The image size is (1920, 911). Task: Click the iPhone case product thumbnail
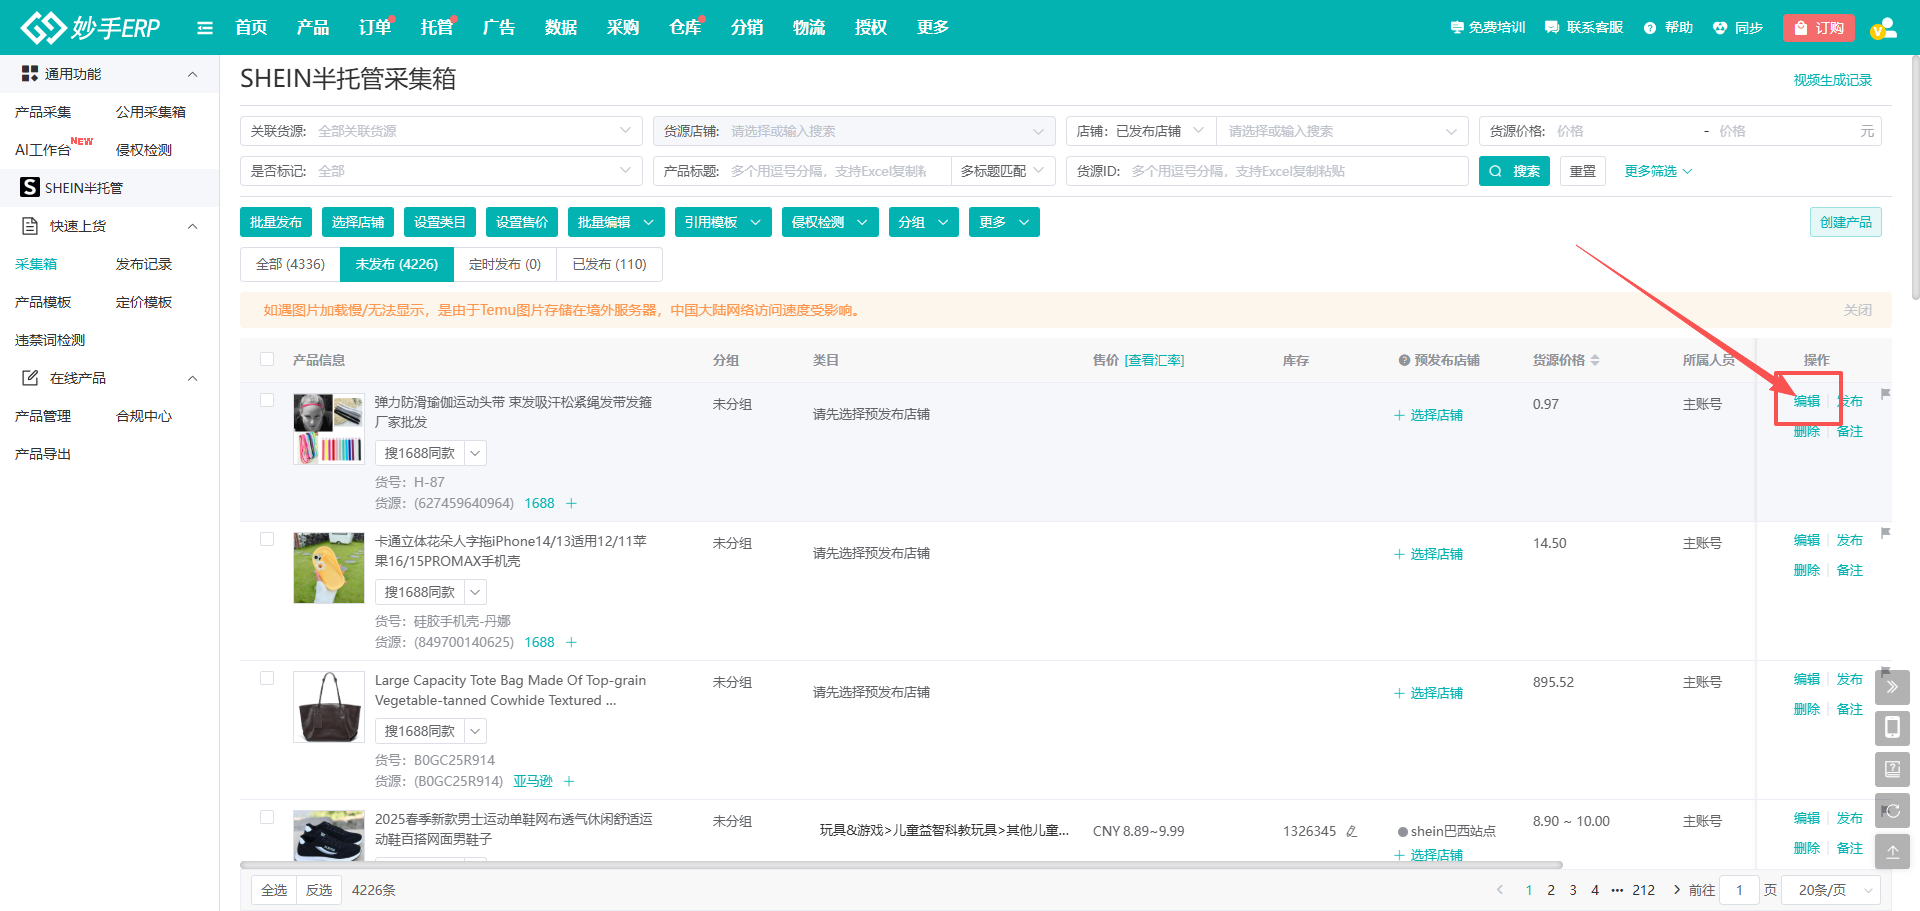click(x=329, y=568)
